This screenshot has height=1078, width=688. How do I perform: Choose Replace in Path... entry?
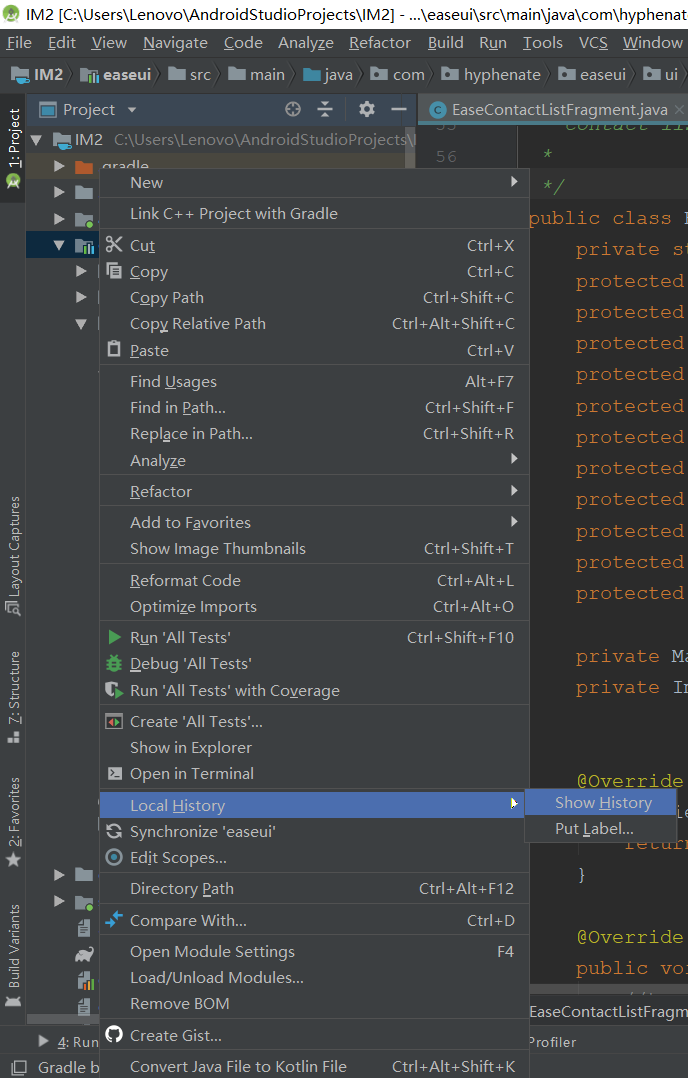click(x=315, y=433)
